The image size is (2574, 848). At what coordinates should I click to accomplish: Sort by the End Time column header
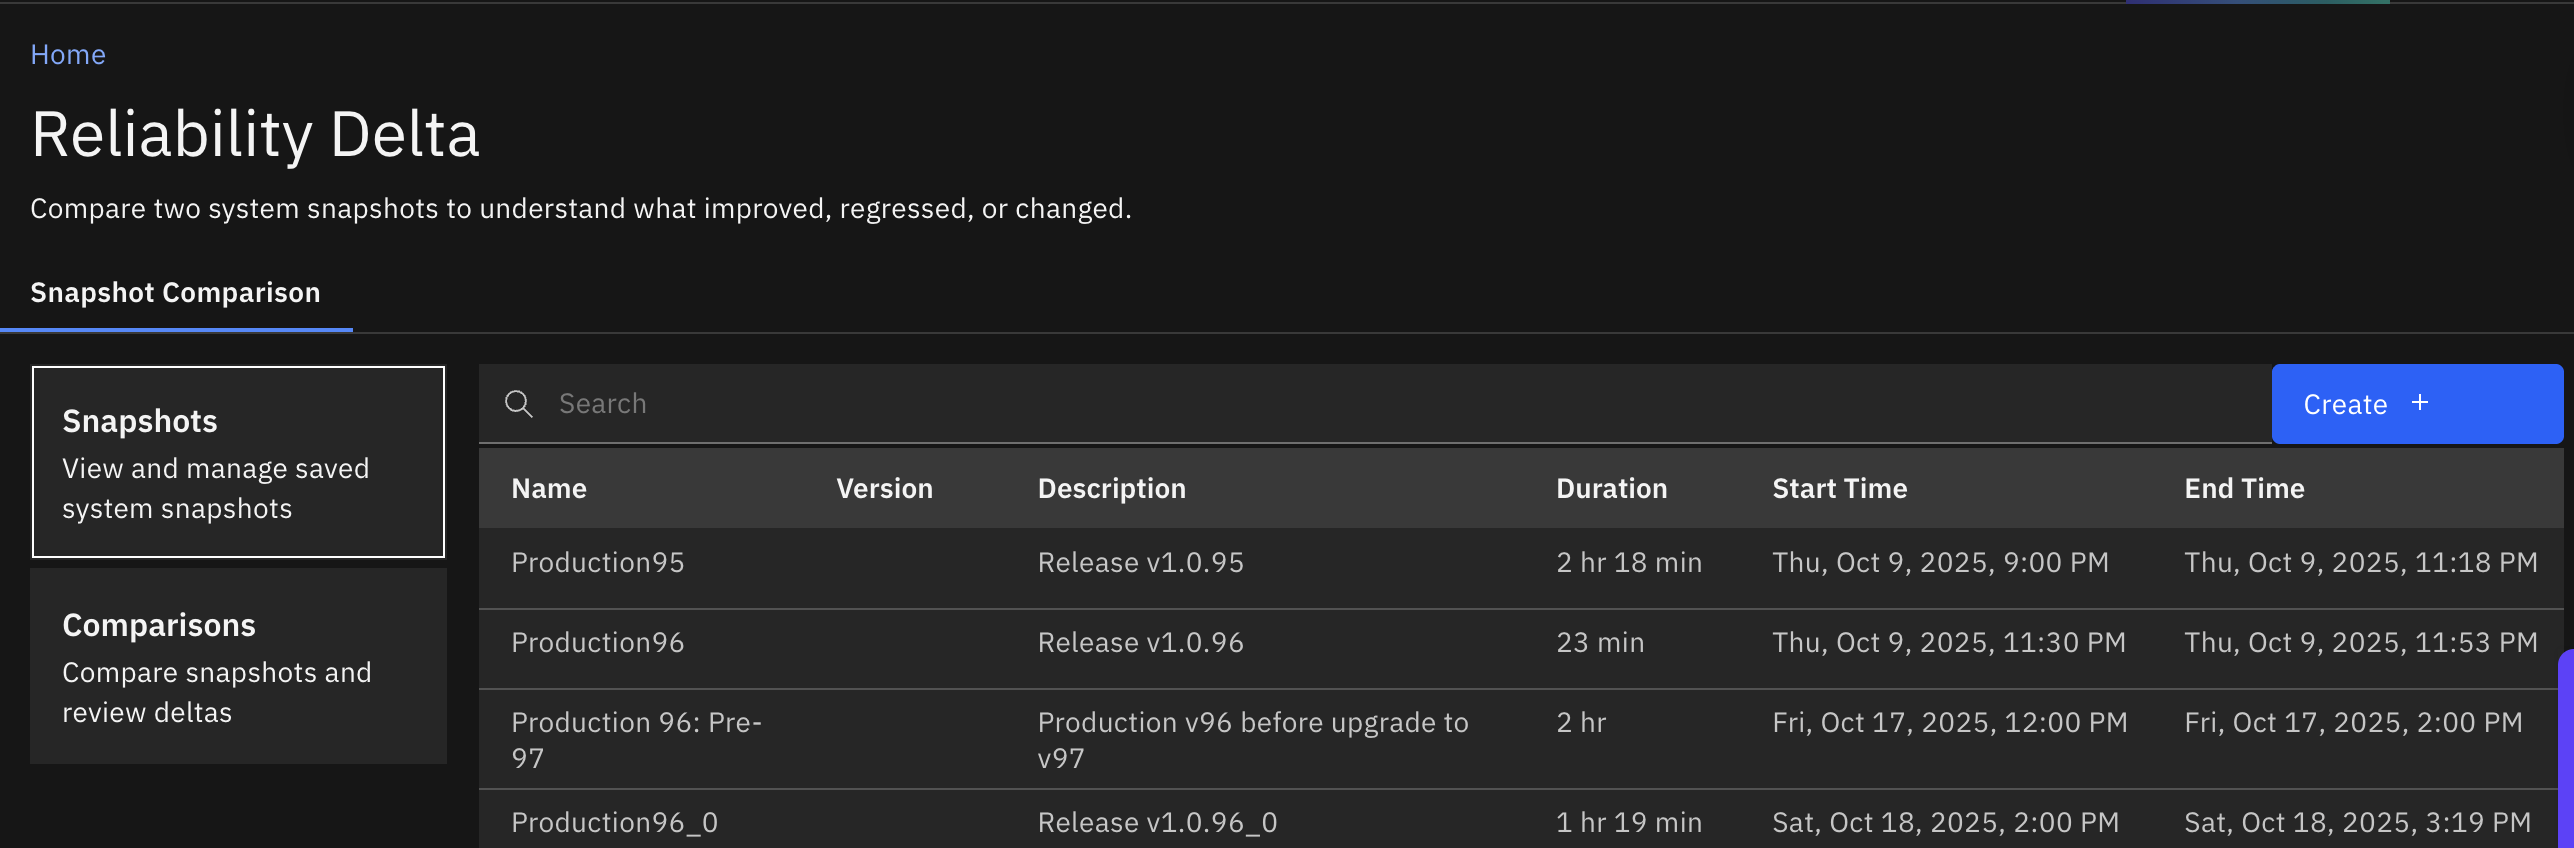[2244, 489]
